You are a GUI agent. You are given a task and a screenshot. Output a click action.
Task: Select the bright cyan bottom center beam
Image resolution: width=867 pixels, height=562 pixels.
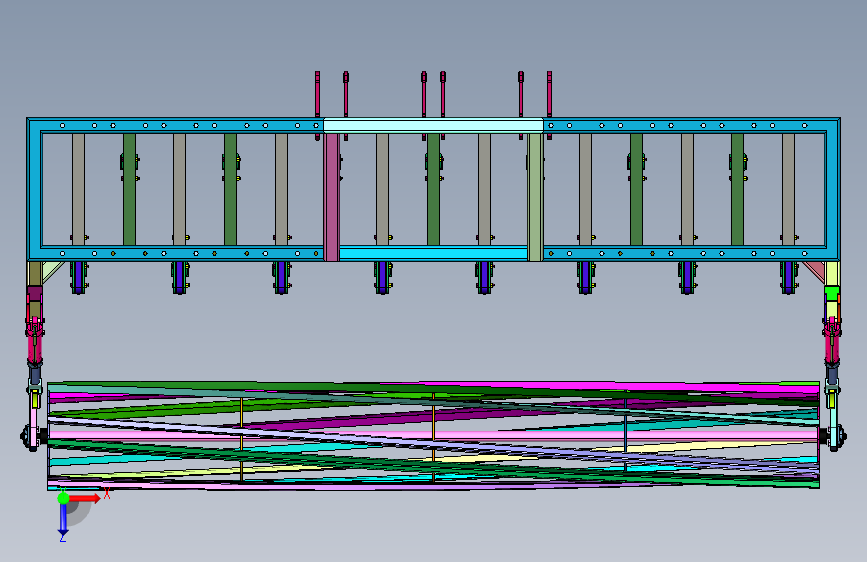coord(433,253)
